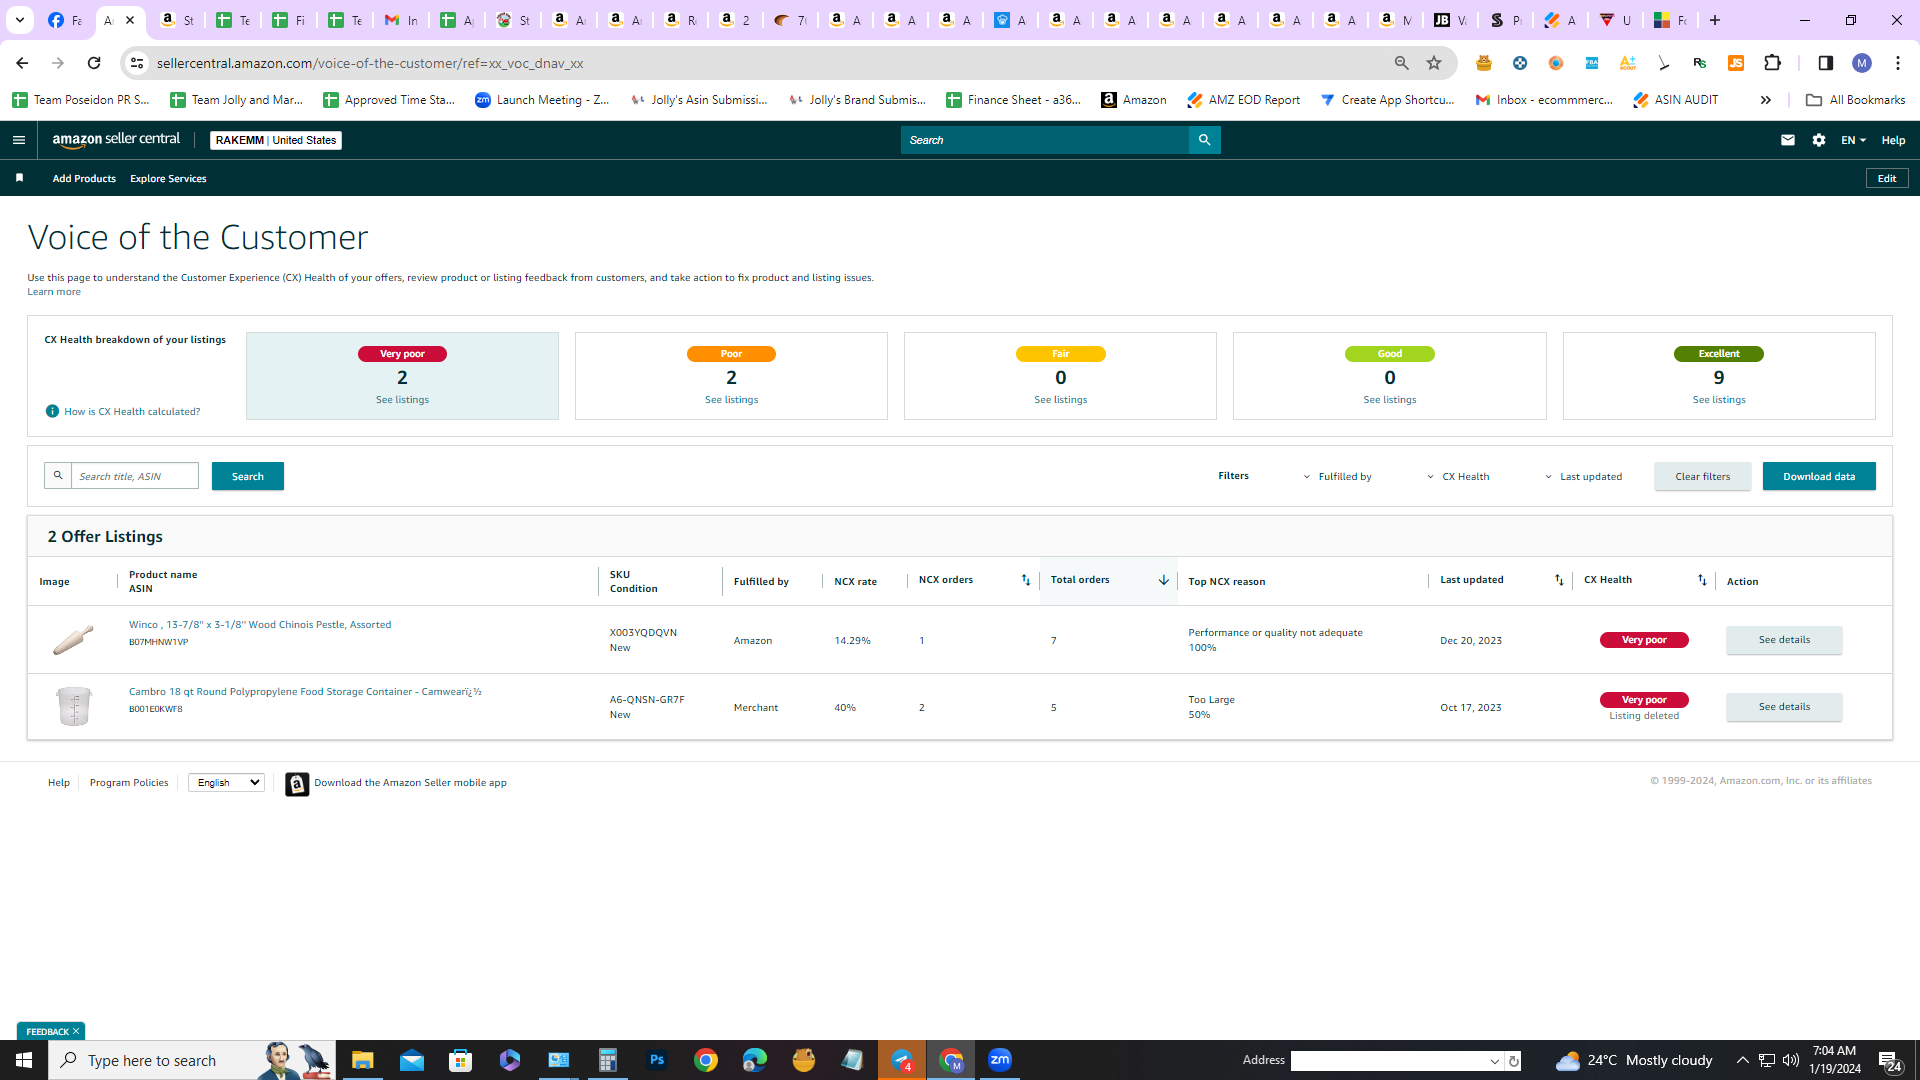Open the weather widget in the taskbar

[1634, 1060]
